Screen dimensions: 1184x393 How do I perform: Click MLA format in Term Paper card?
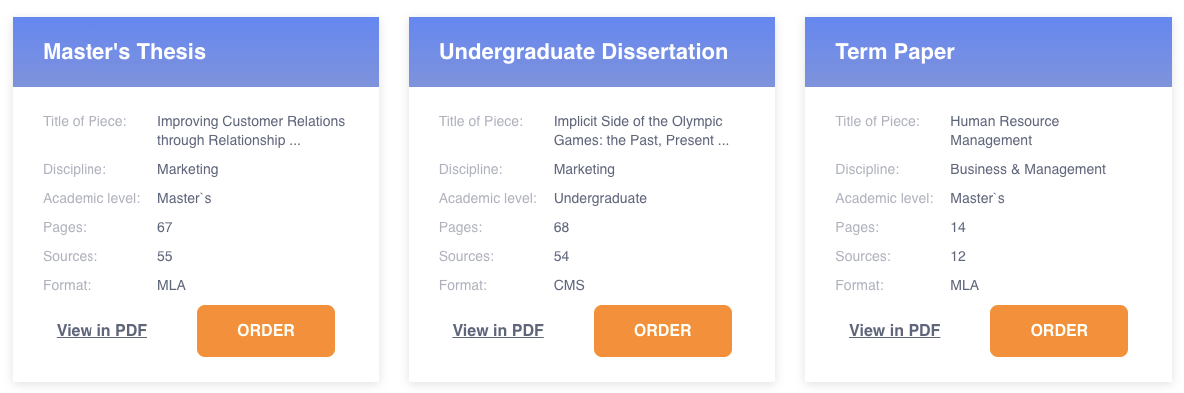[964, 286]
